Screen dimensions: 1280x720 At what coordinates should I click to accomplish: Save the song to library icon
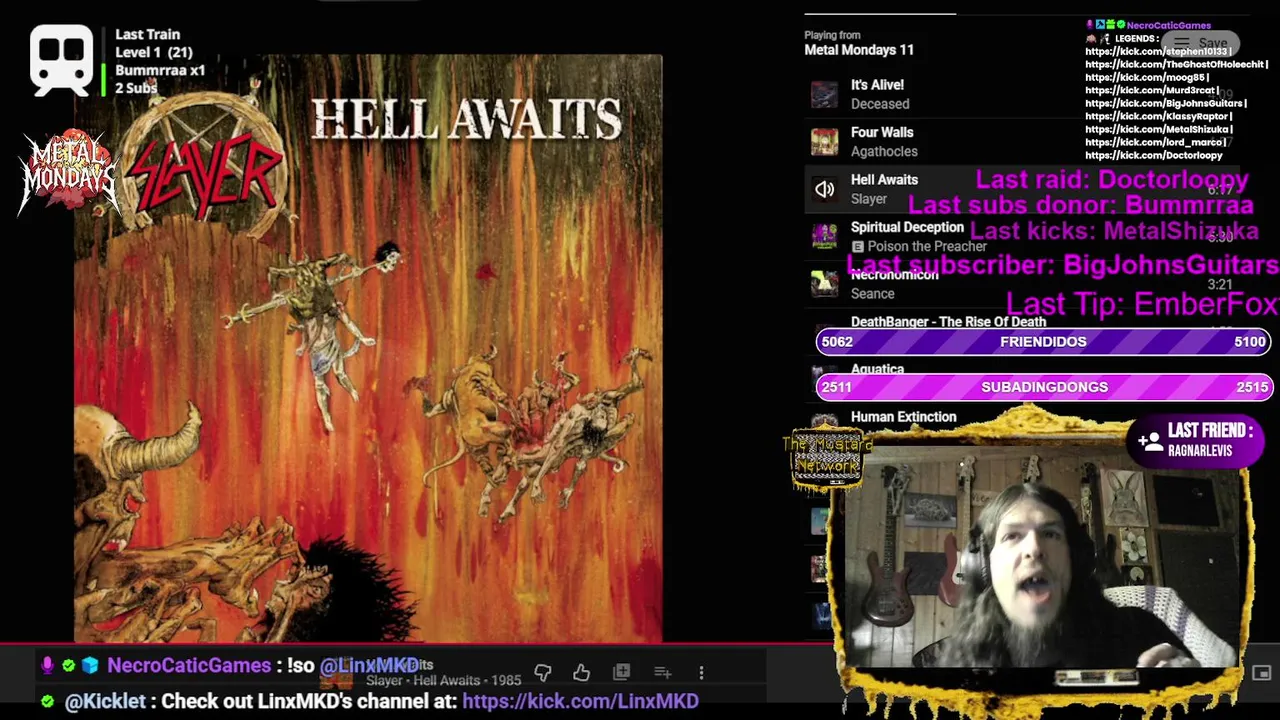(622, 673)
